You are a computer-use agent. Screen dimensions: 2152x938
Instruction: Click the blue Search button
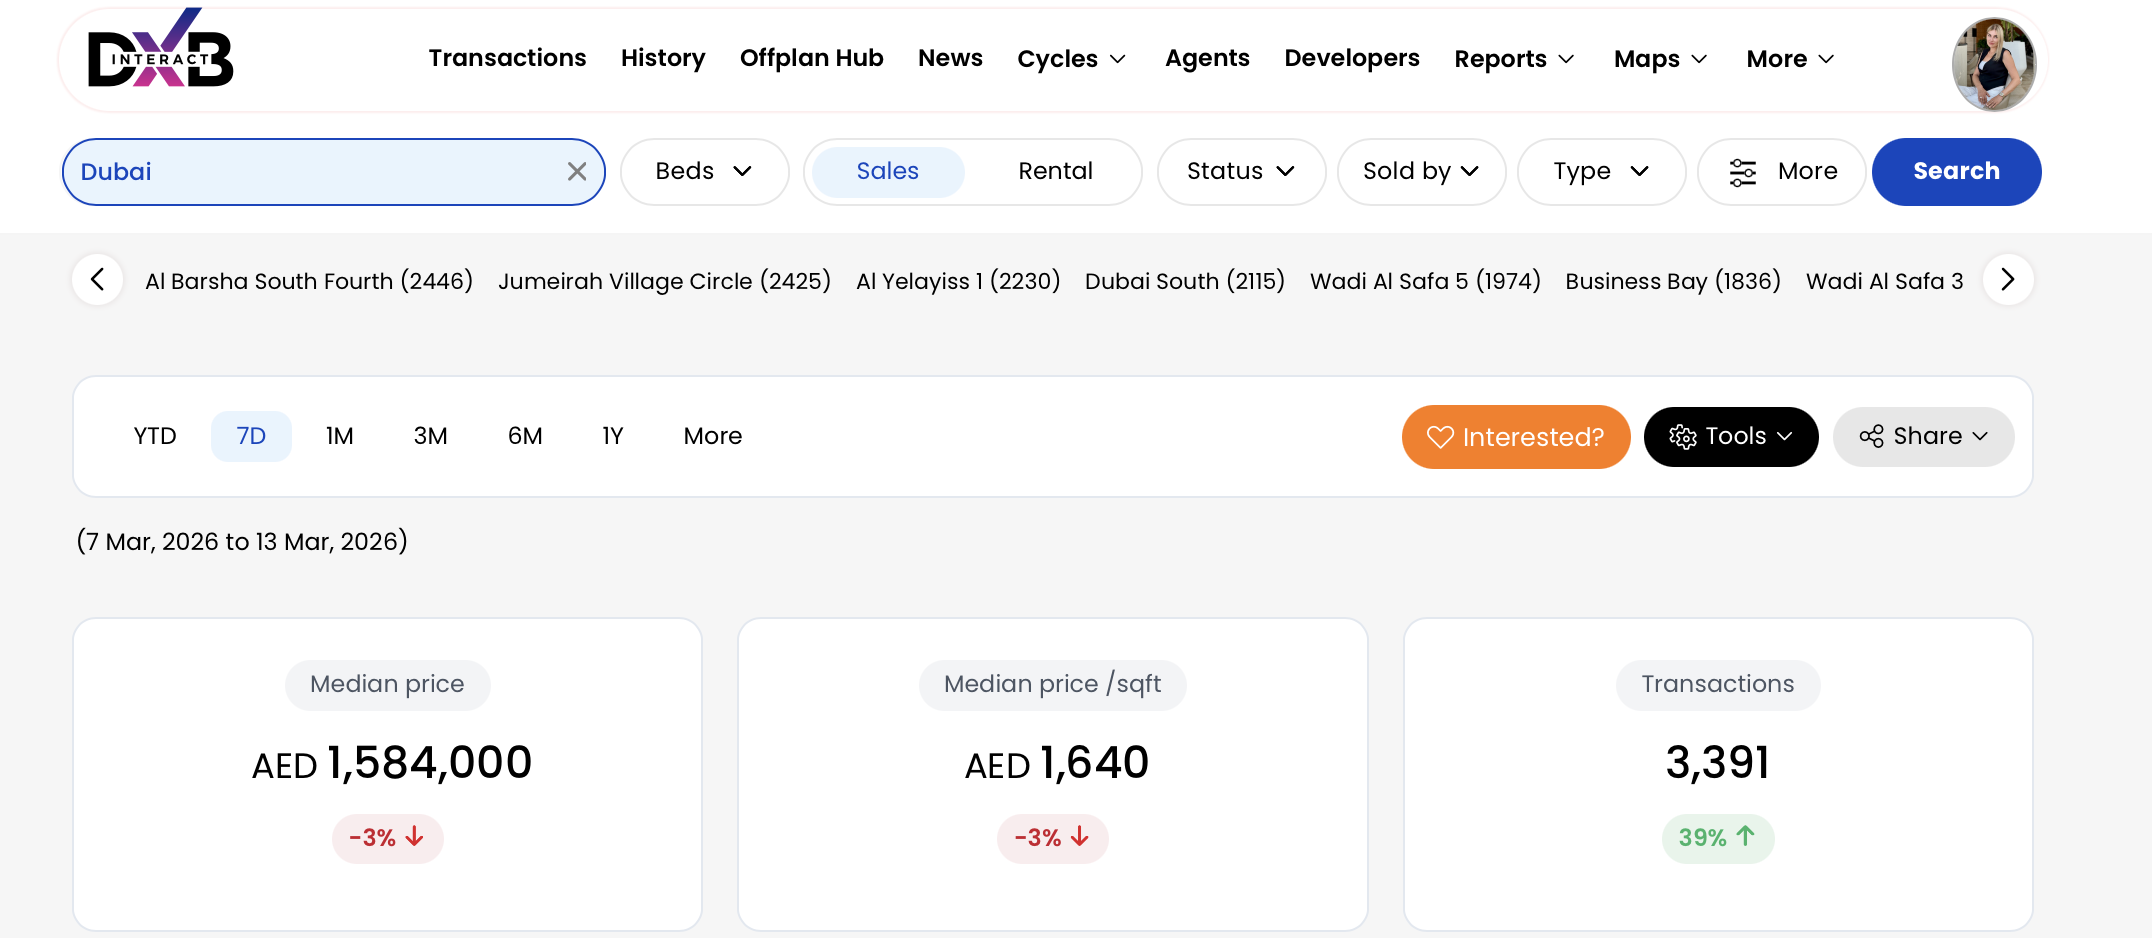1956,172
